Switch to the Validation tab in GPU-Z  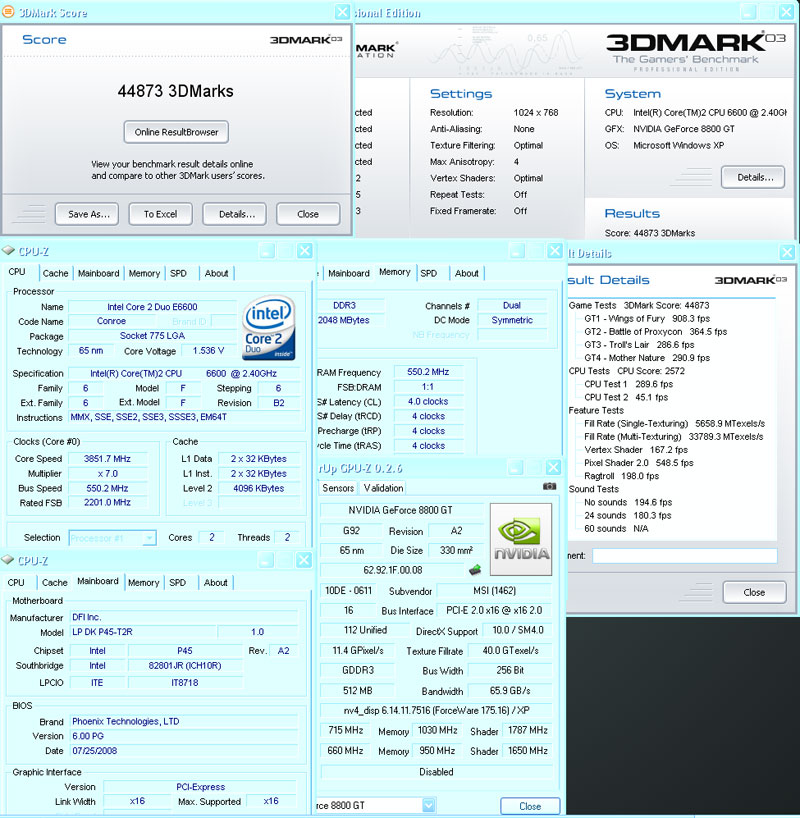(384, 488)
